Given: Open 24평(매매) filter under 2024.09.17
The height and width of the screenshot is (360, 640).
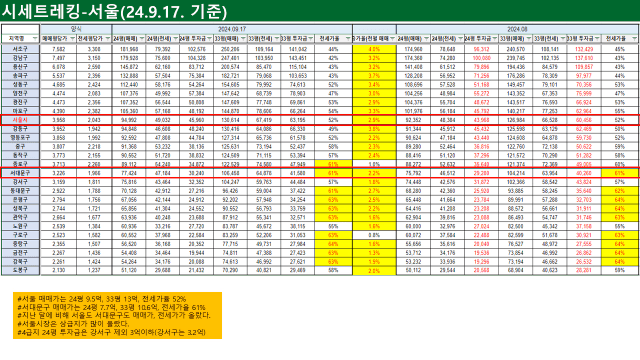Looking at the screenshot, I should click(x=142, y=38).
